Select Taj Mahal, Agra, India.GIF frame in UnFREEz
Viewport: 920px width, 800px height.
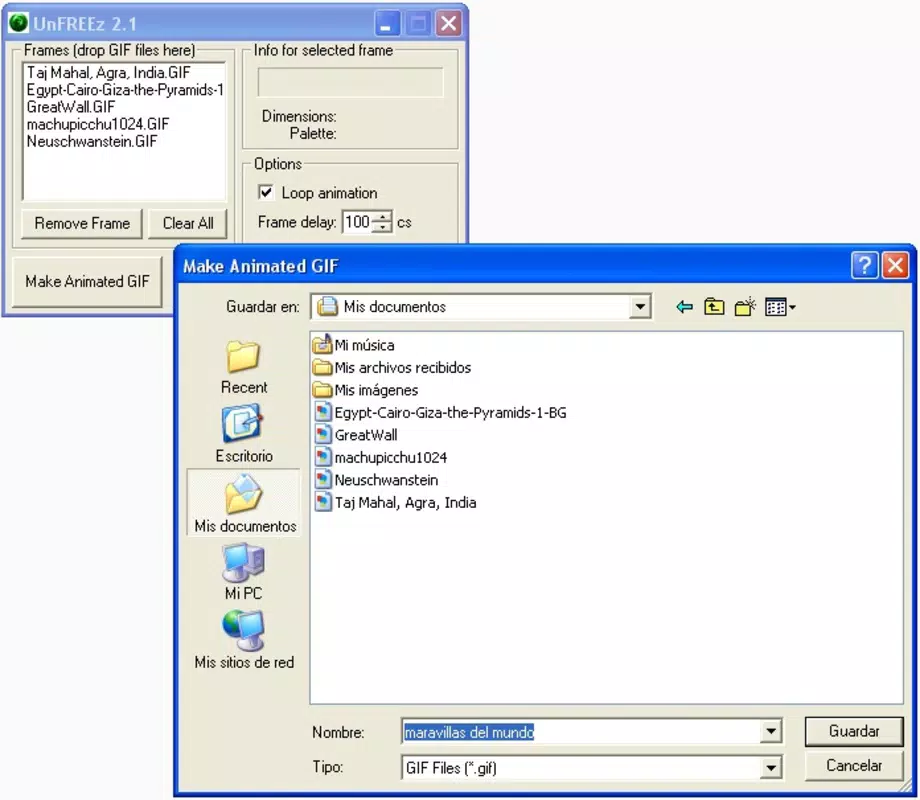[x=124, y=73]
